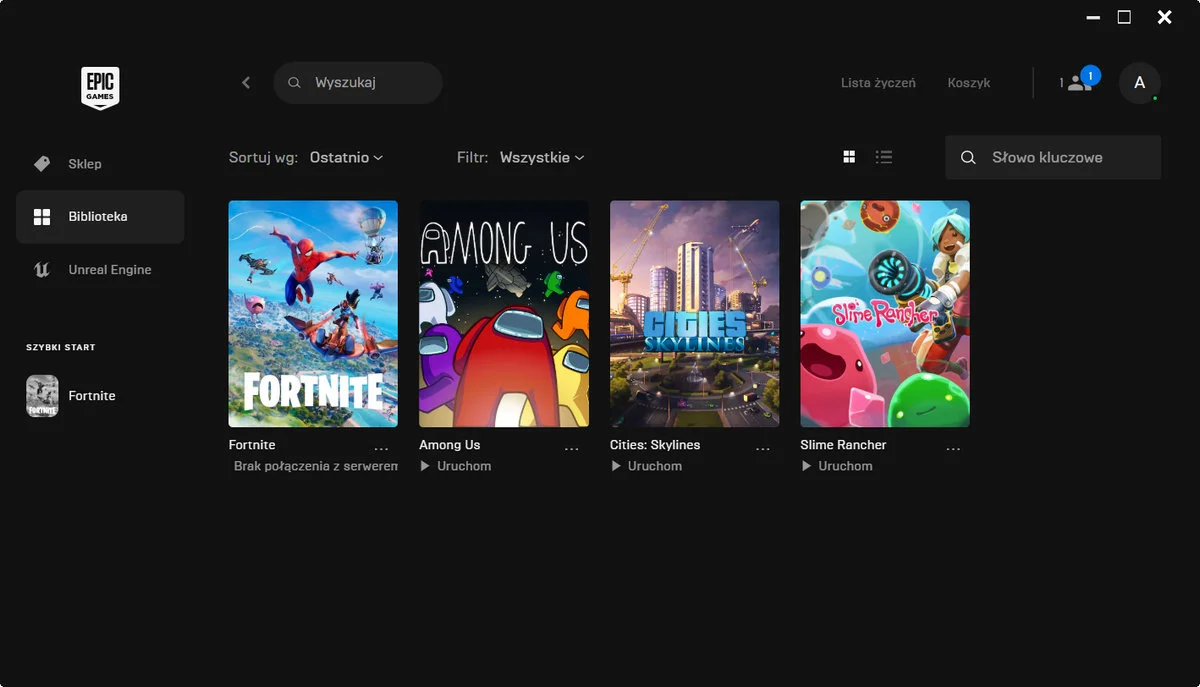Screen dimensions: 1200x687
Task: Open options menu for Cities: Skylines
Action: pyautogui.click(x=763, y=449)
